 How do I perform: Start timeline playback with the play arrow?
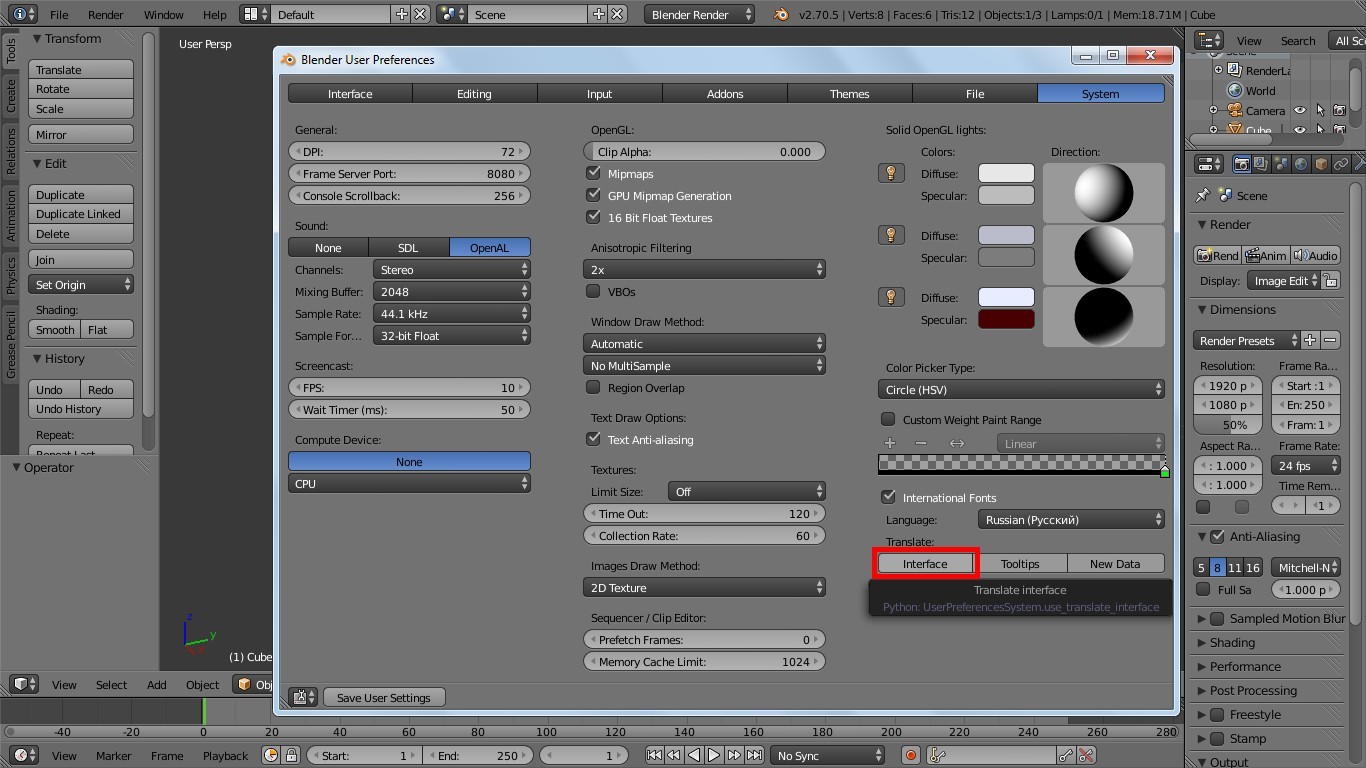(x=714, y=755)
